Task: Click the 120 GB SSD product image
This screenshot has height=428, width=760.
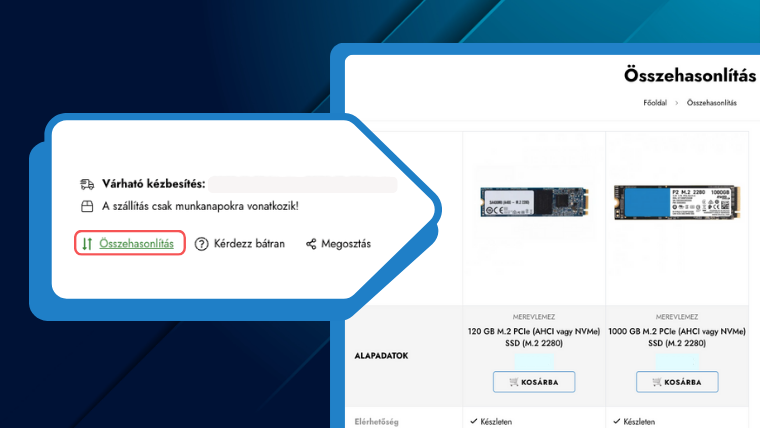Action: pyautogui.click(x=534, y=200)
